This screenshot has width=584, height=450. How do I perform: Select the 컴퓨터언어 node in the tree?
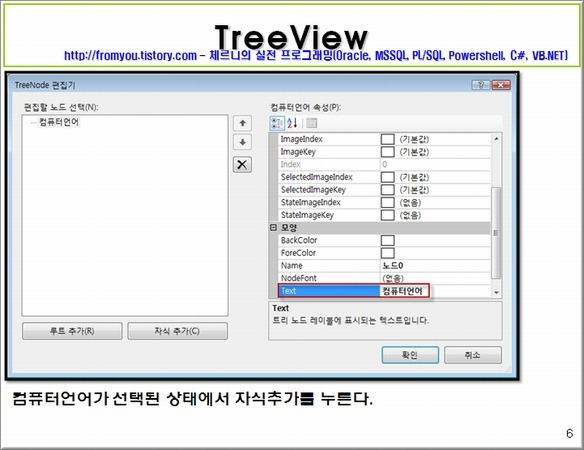click(59, 122)
